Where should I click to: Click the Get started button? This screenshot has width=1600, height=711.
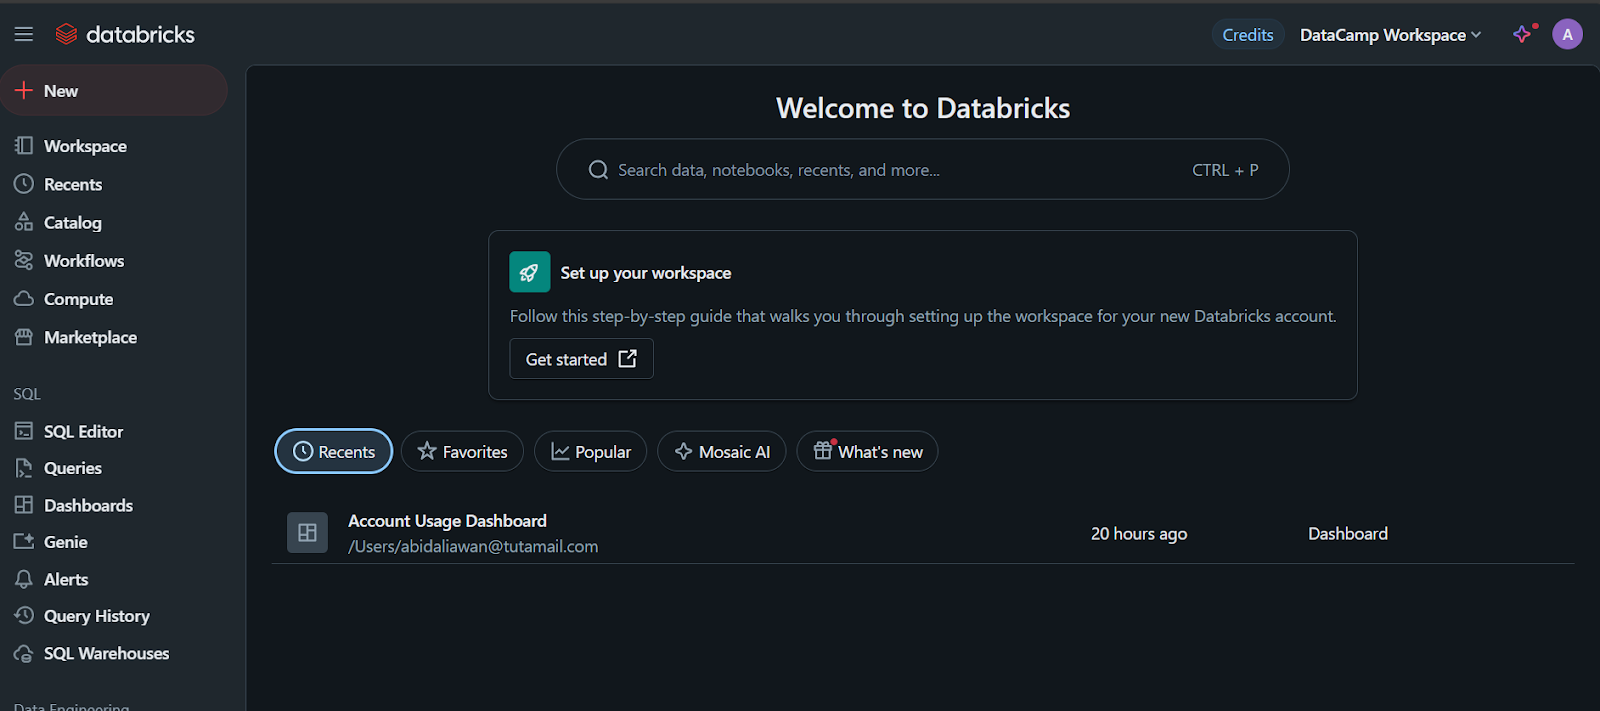(581, 359)
